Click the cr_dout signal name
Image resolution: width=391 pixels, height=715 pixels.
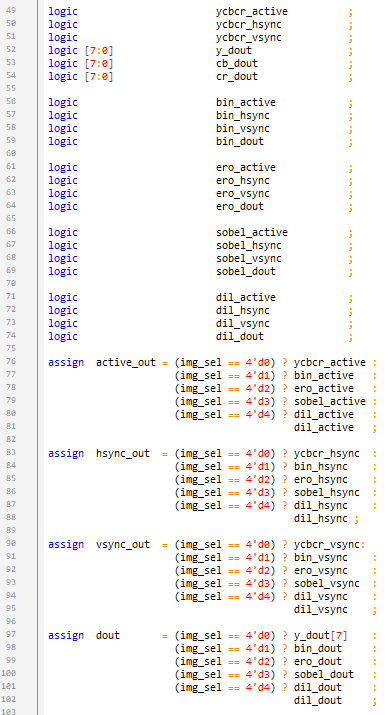pyautogui.click(x=237, y=76)
